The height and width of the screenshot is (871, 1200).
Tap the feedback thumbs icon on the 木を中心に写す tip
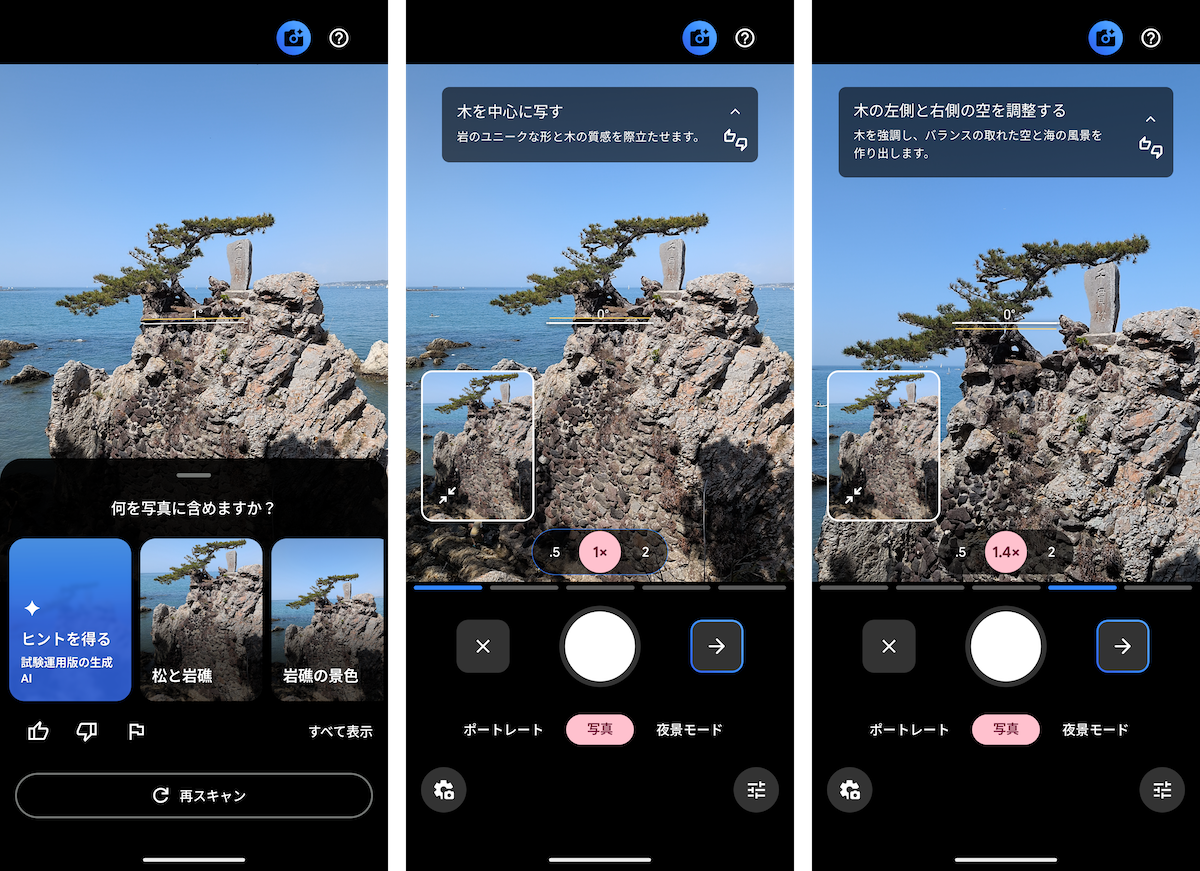point(735,141)
